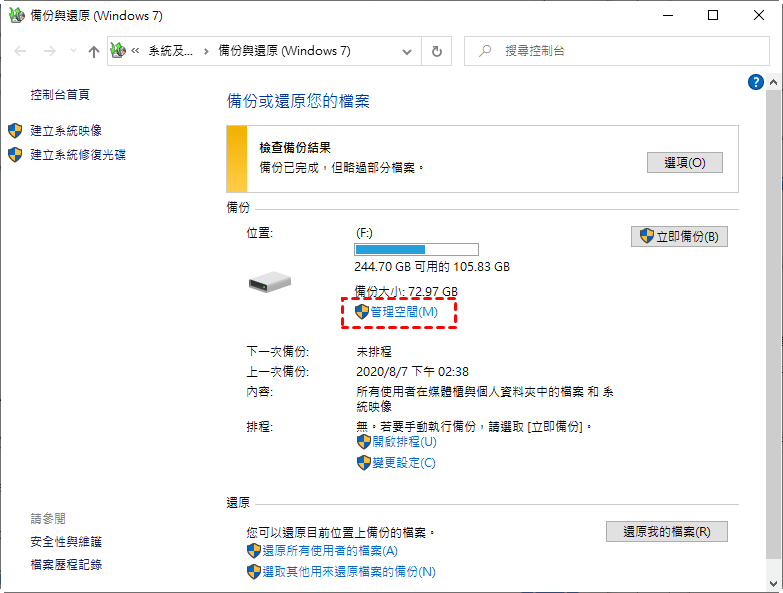This screenshot has width=783, height=593.
Task: Click the shield icon next to 還原所有使用者的檔案(A)
Action: [x=254, y=551]
